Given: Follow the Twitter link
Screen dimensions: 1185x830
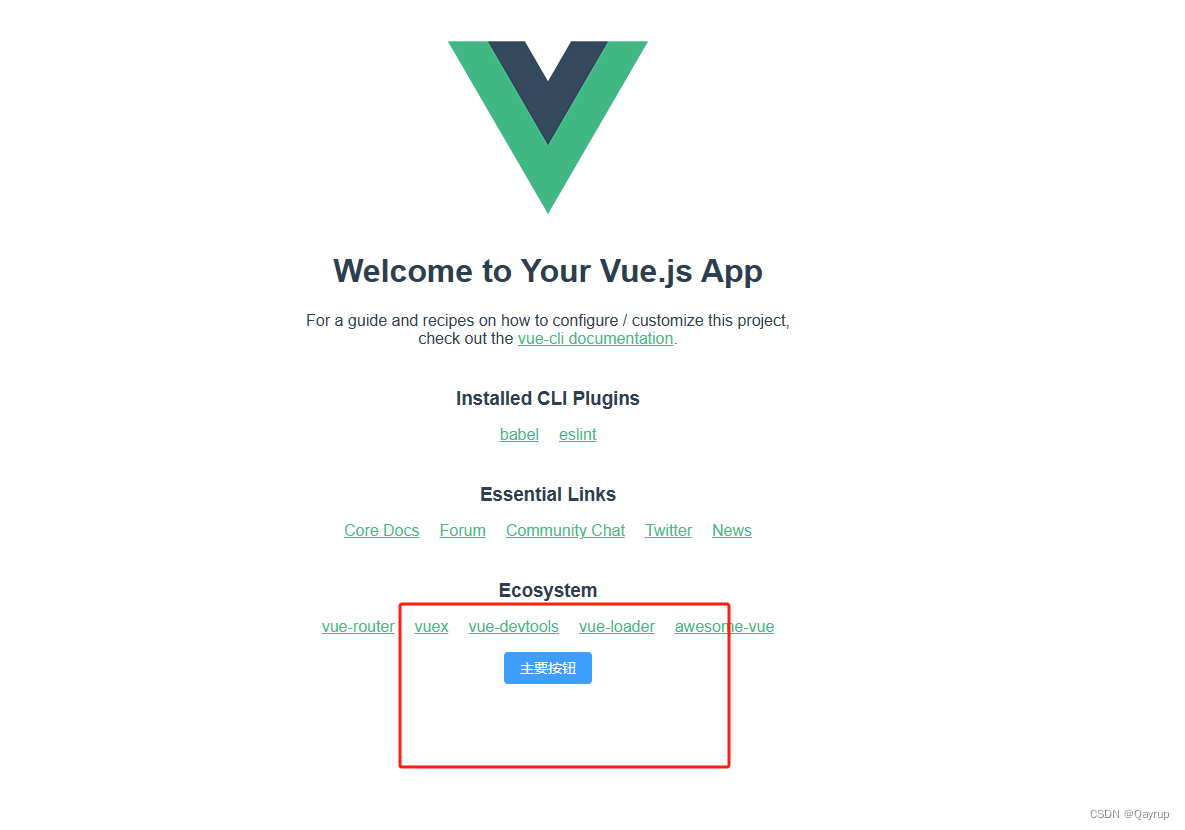Looking at the screenshot, I should pos(668,531).
